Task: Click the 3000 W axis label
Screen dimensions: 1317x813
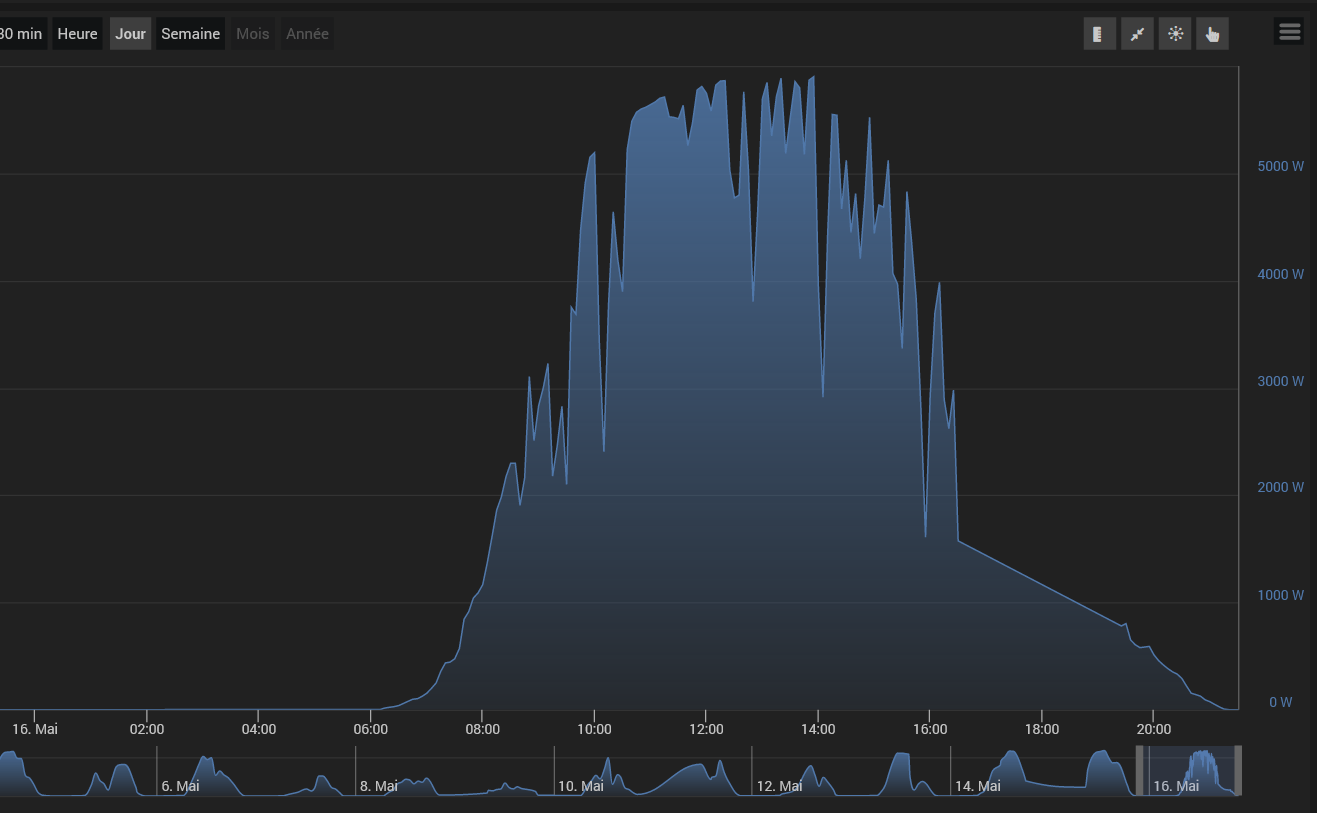Action: pyautogui.click(x=1280, y=381)
